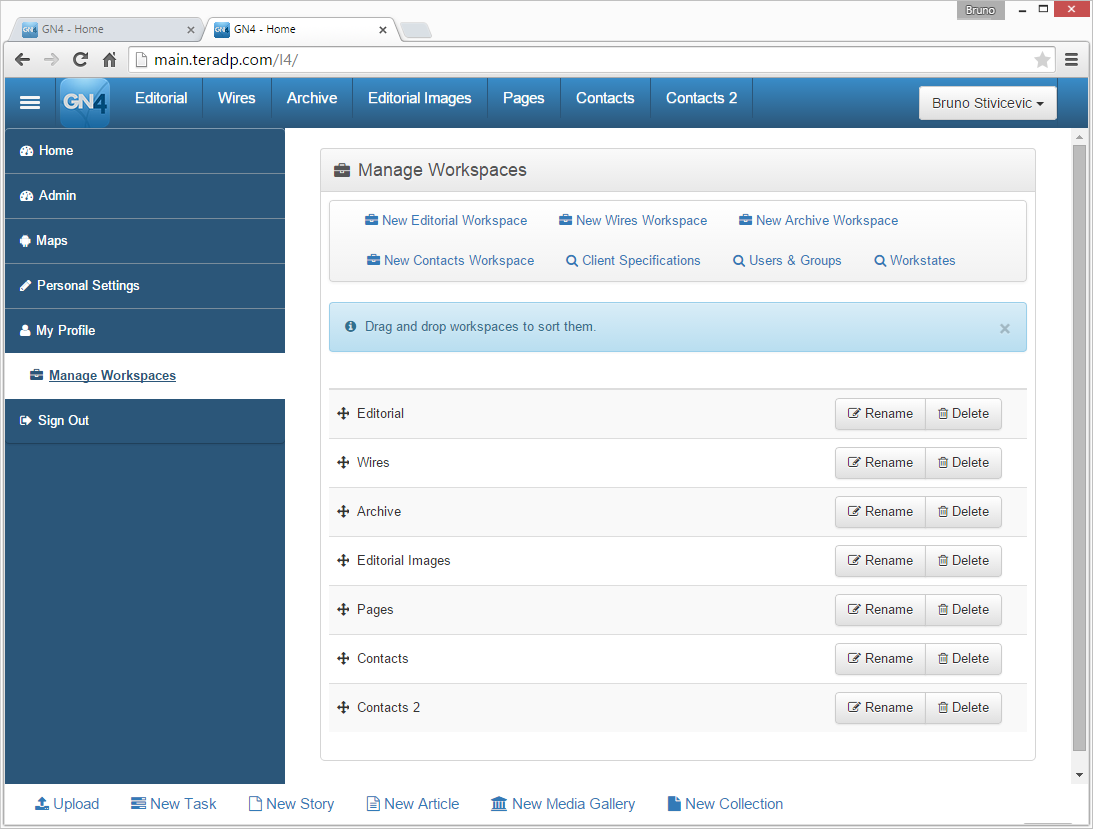Delete the Wires workspace
This screenshot has height=829, width=1093.
point(963,463)
